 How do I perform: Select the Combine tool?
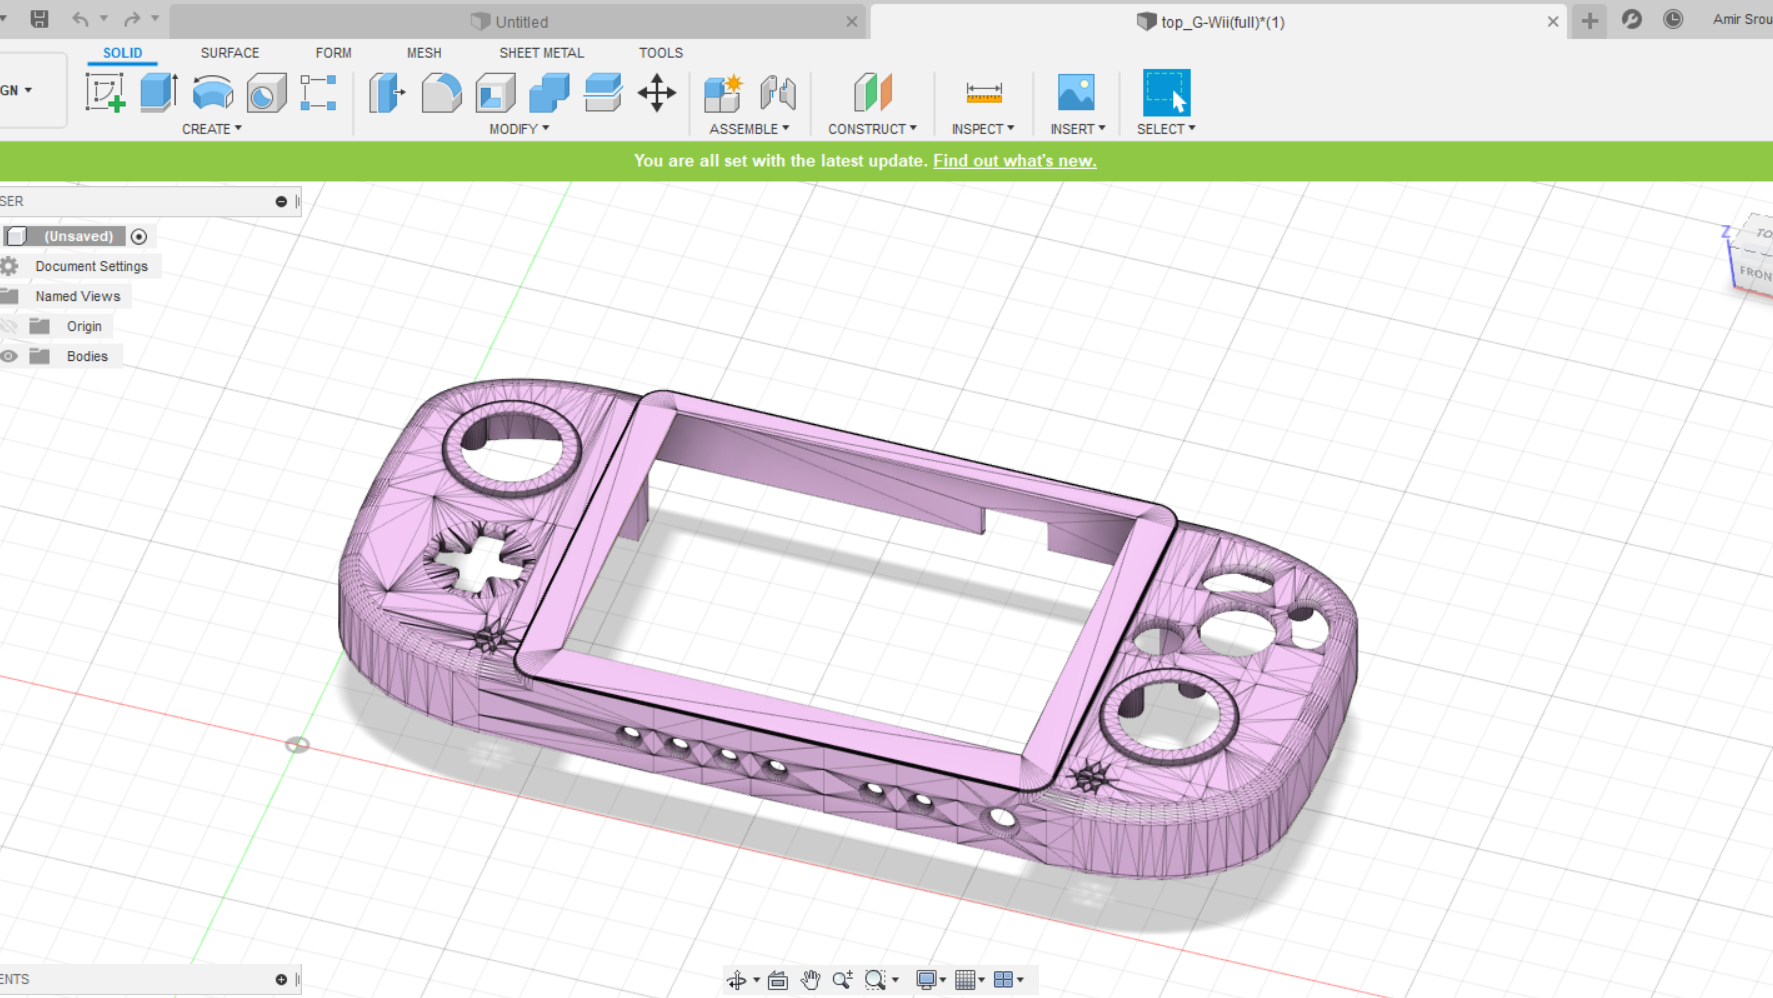tap(549, 93)
